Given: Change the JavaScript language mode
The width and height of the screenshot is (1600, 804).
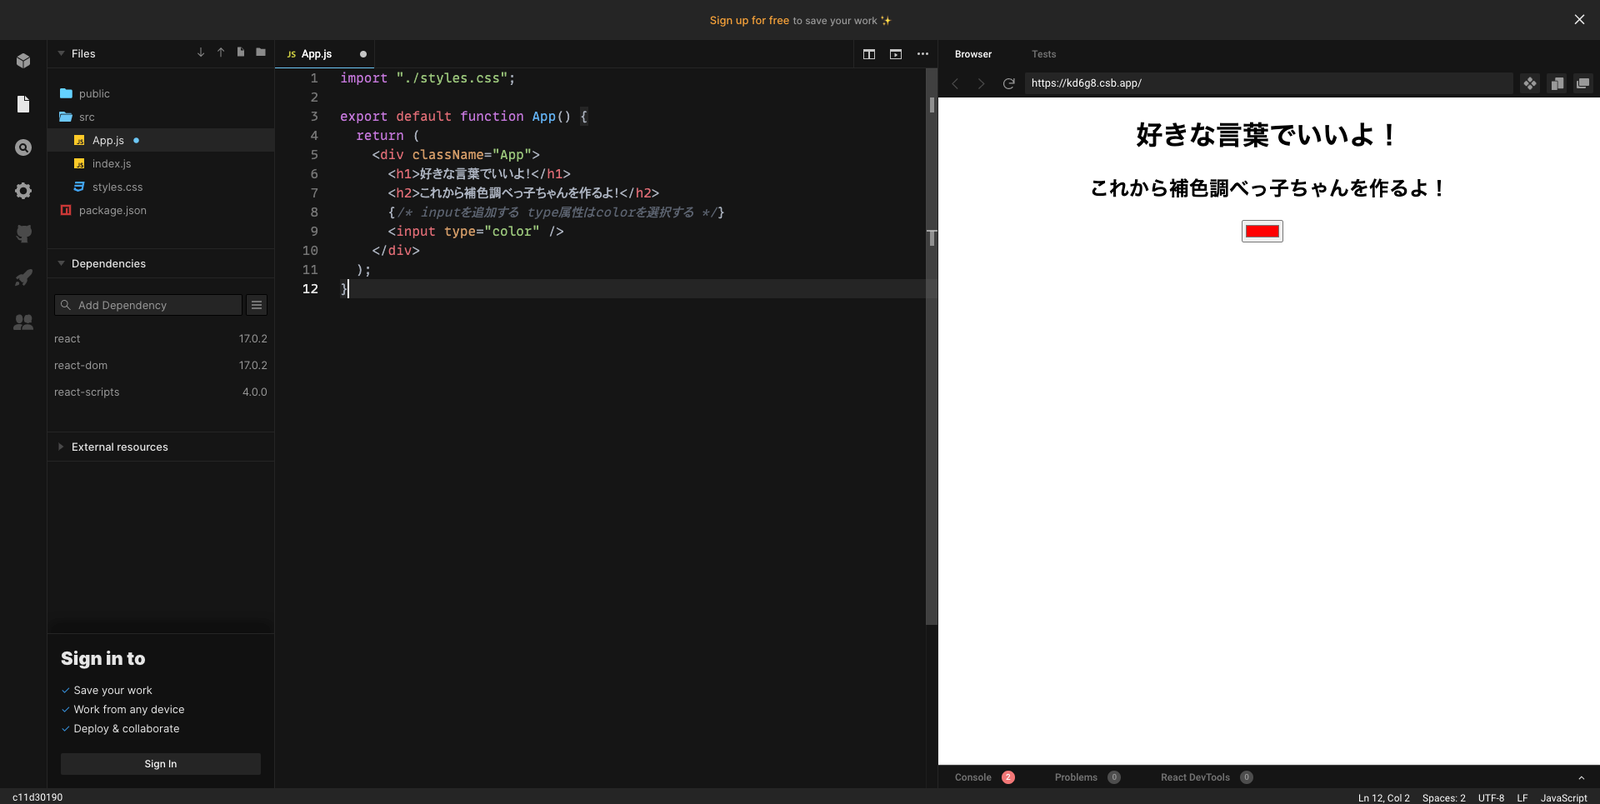Looking at the screenshot, I should tap(1564, 797).
